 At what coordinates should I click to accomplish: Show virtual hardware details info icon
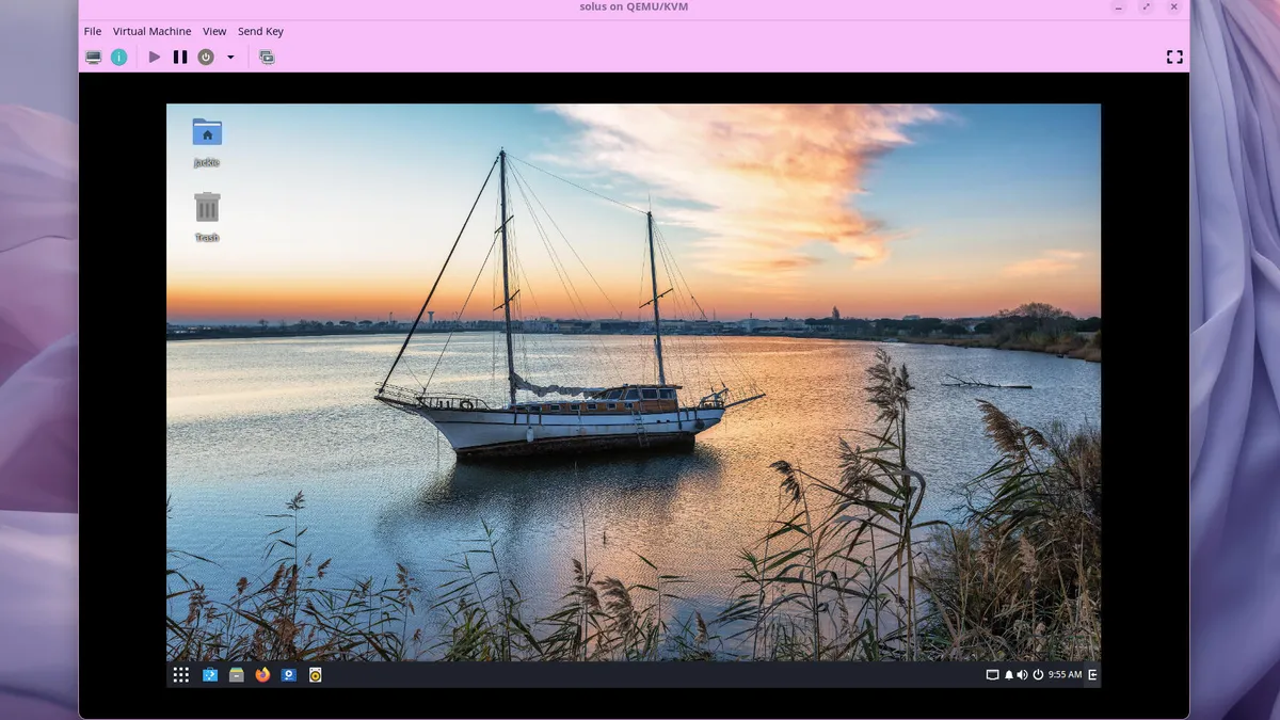[x=119, y=57]
